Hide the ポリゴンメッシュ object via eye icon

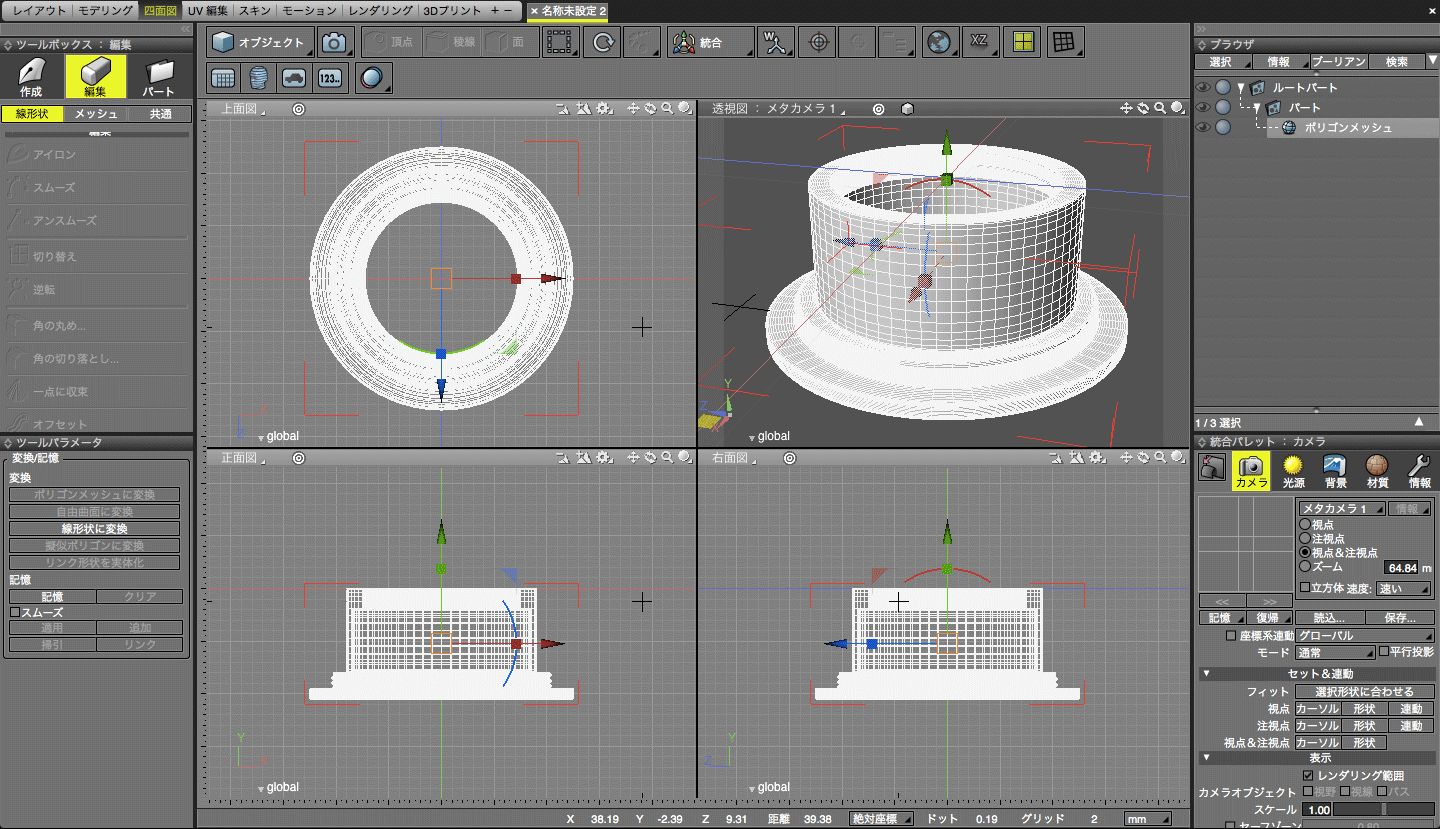click(x=1203, y=127)
